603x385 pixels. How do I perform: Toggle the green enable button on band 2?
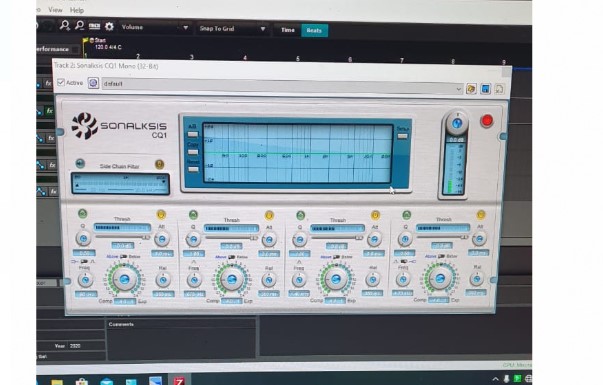(x=193, y=215)
